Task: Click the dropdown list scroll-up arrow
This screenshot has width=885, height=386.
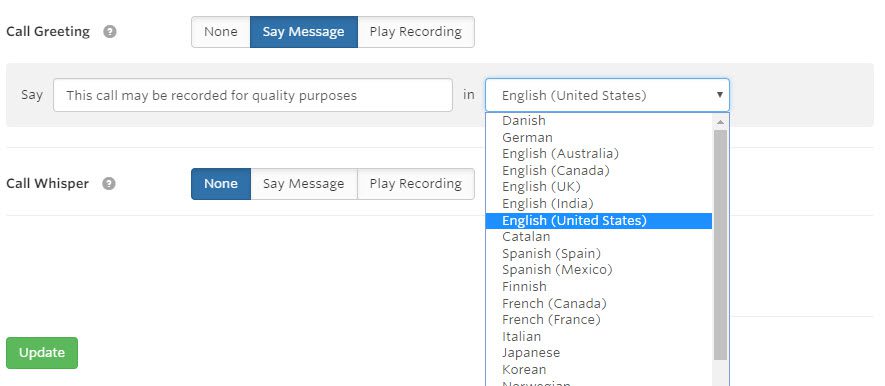Action: tap(720, 121)
